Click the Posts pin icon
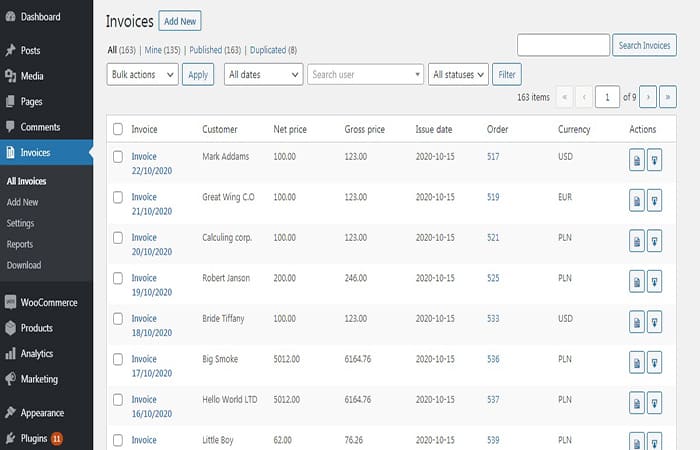This screenshot has width=700, height=450. [x=10, y=50]
